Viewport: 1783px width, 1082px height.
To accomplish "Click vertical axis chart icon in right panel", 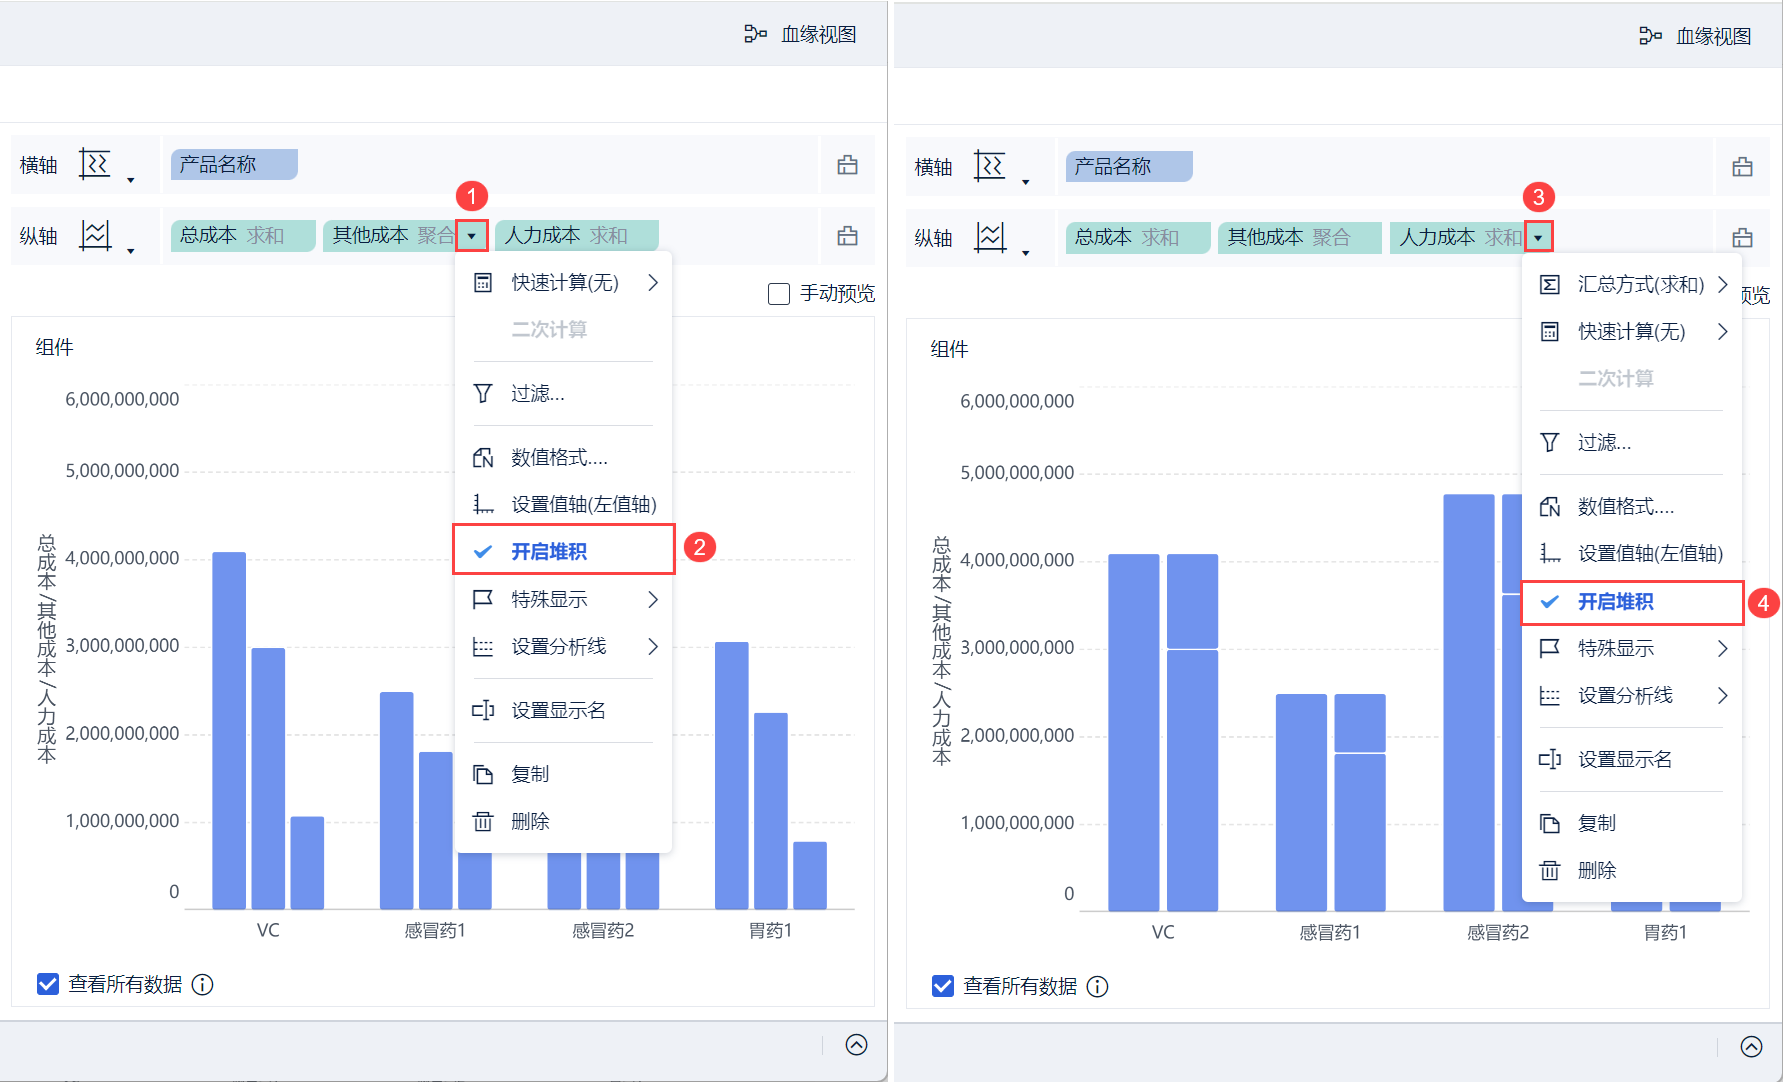I will pyautogui.click(x=990, y=237).
